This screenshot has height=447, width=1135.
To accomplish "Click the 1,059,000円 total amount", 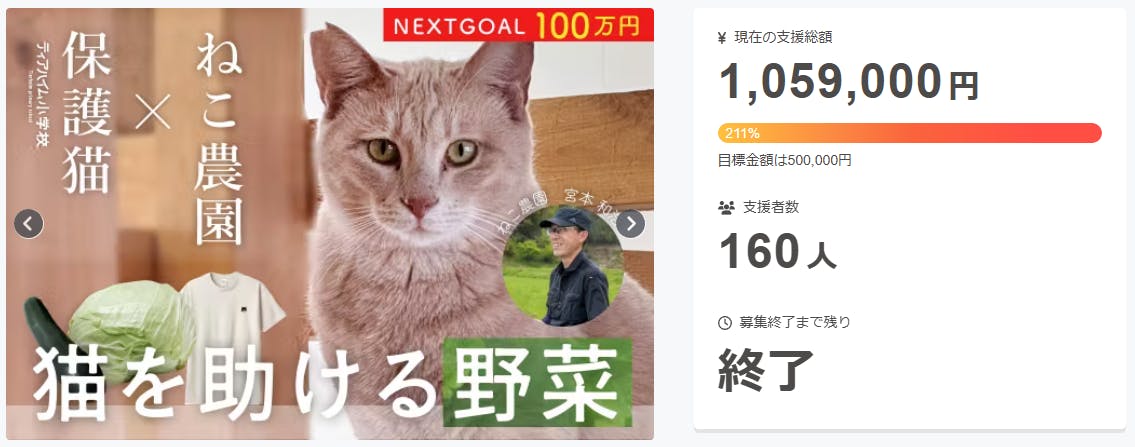I will tap(848, 81).
